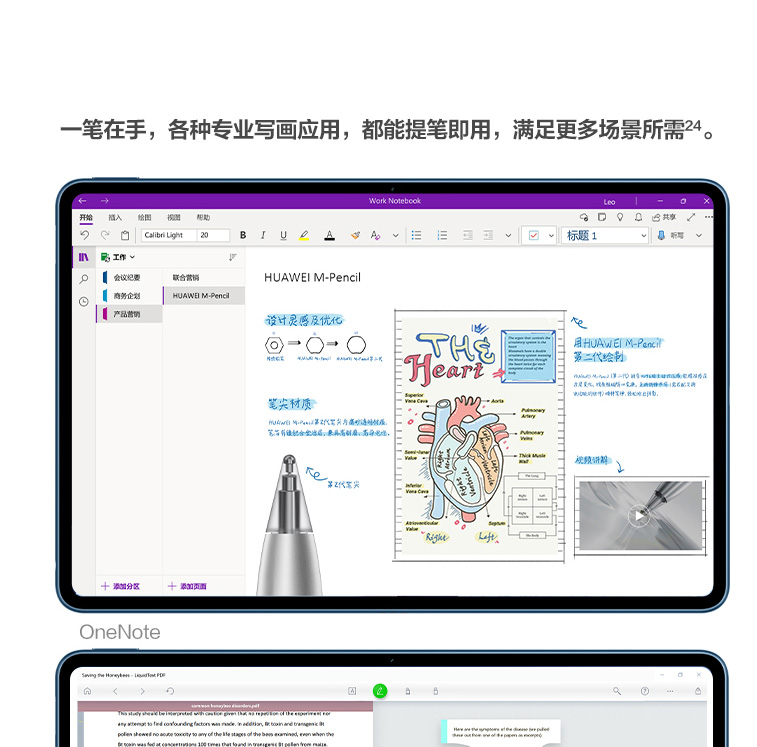The width and height of the screenshot is (757, 747).
Task: Switch to the 绘图 tab
Action: coord(144,217)
